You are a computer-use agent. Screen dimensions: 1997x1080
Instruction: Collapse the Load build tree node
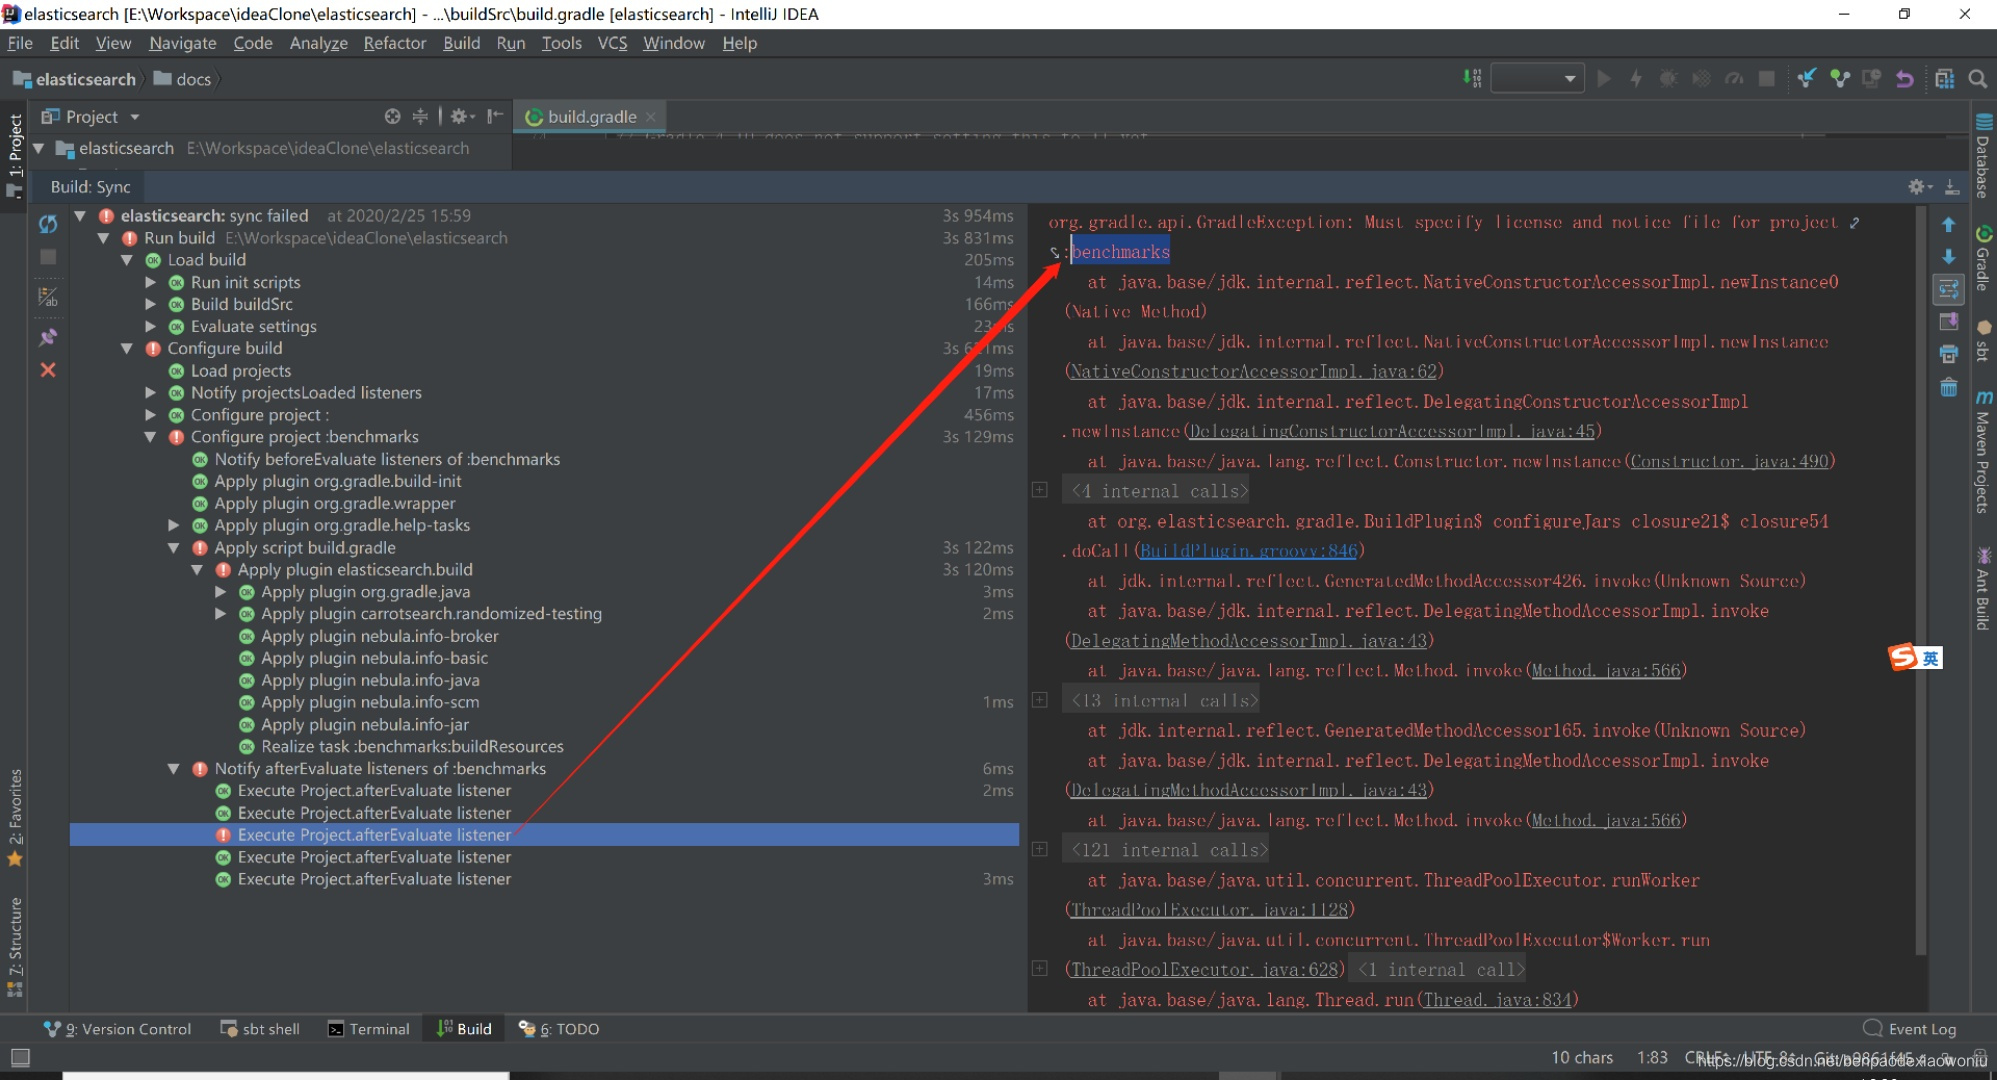127,260
